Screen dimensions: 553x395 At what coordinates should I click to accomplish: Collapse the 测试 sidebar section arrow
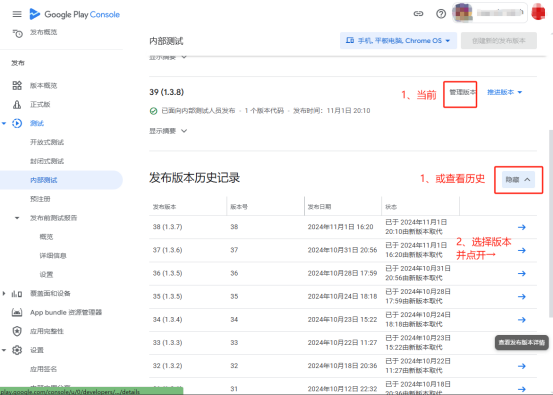pos(4,123)
